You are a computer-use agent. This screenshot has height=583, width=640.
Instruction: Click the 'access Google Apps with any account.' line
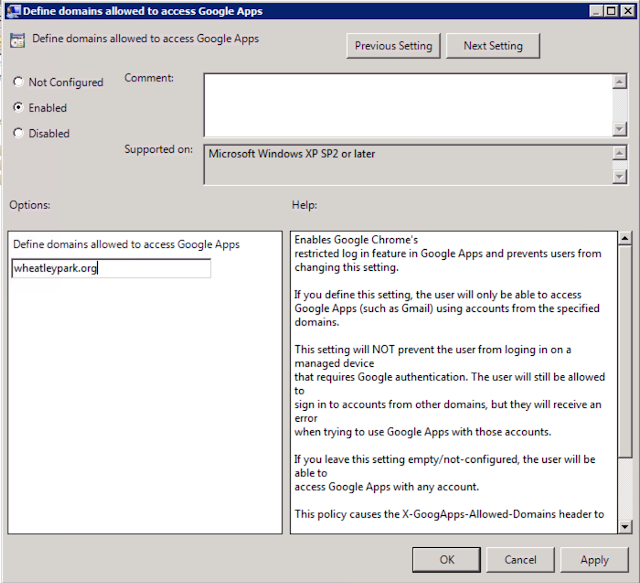click(387, 487)
